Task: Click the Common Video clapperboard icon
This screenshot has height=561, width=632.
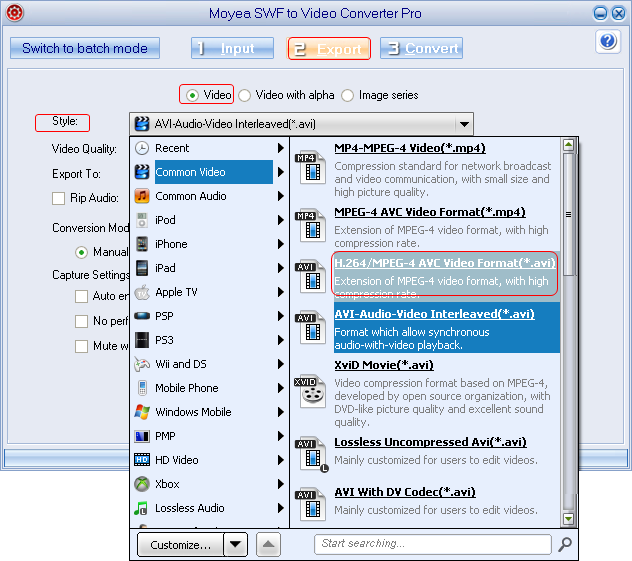Action: tap(142, 172)
